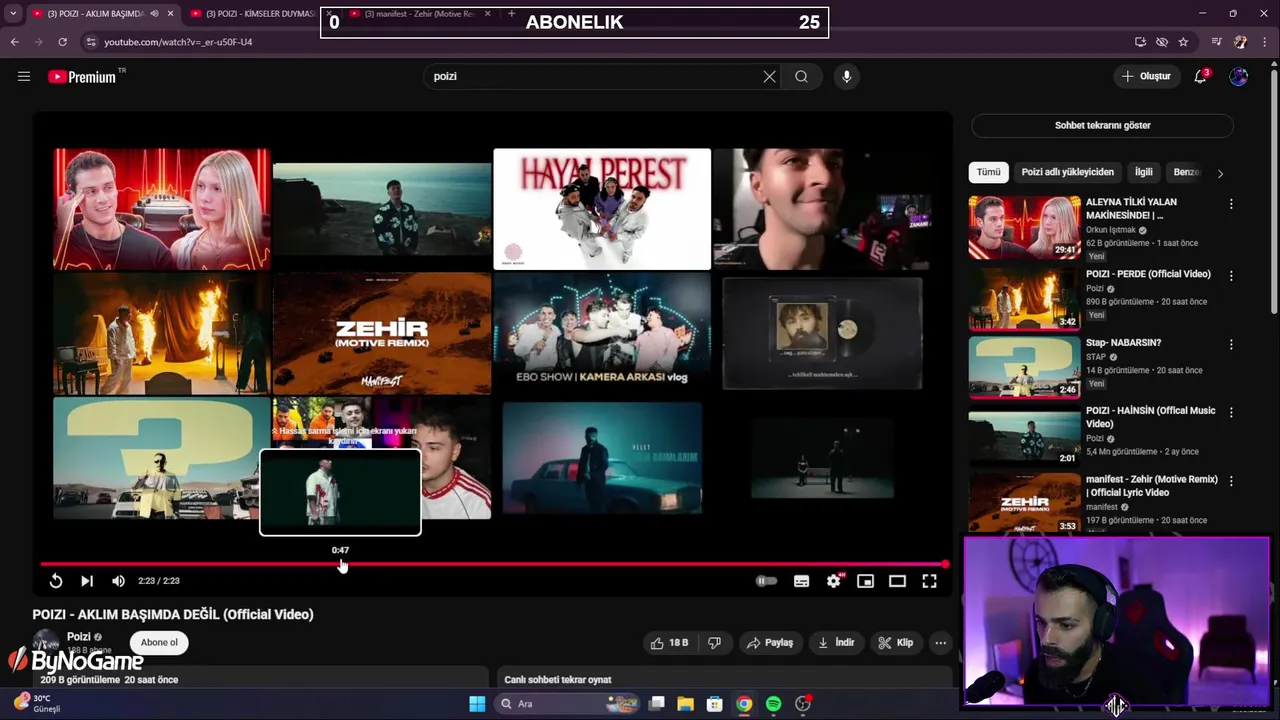
Task: Open the POIZI - PERDE sidebar thumbnail
Action: 1024,298
